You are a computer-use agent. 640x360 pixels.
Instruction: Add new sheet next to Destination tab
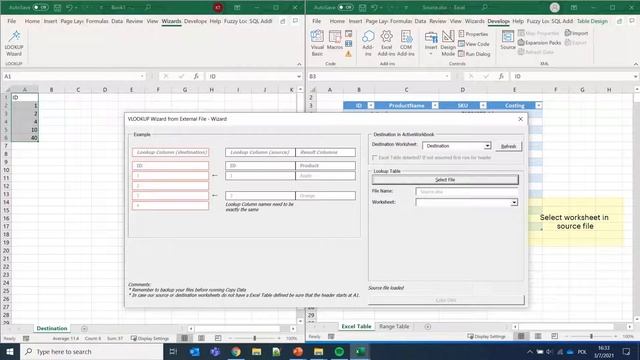point(84,329)
